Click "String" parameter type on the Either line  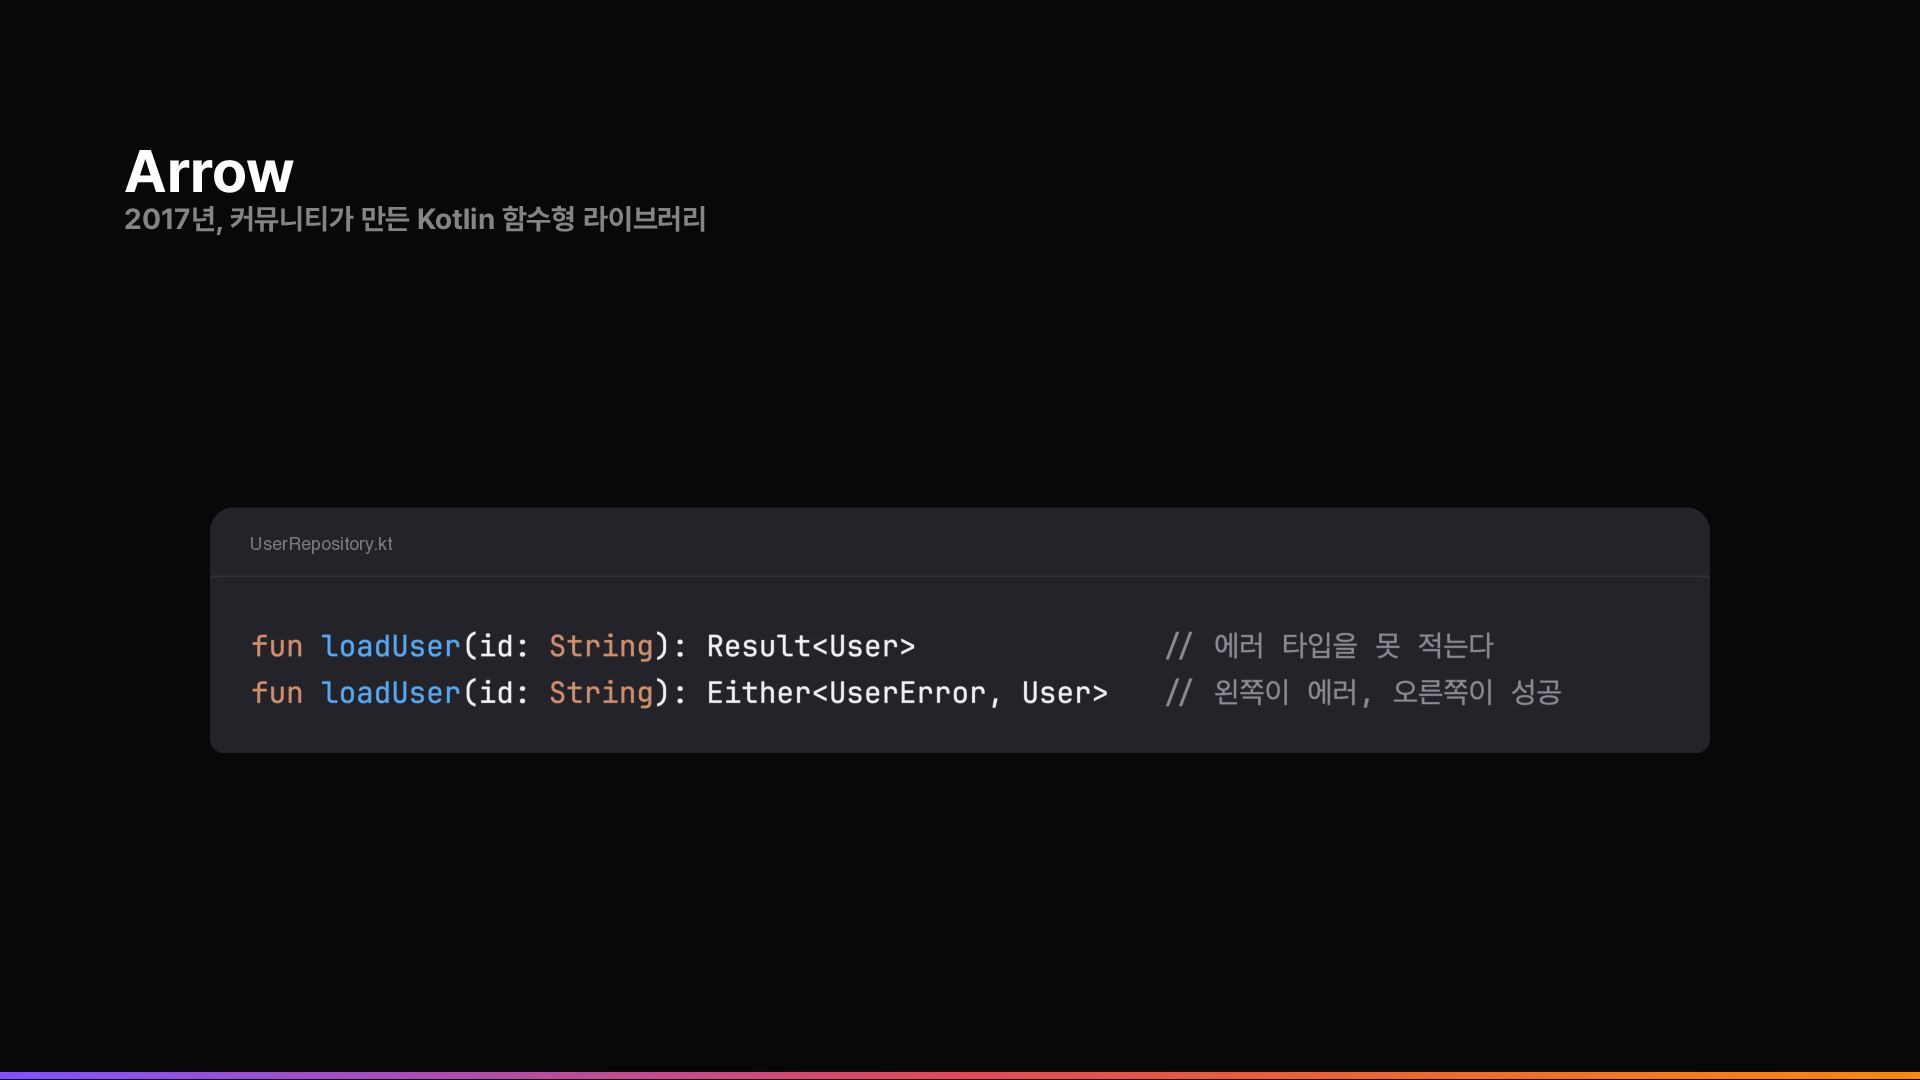coord(601,692)
